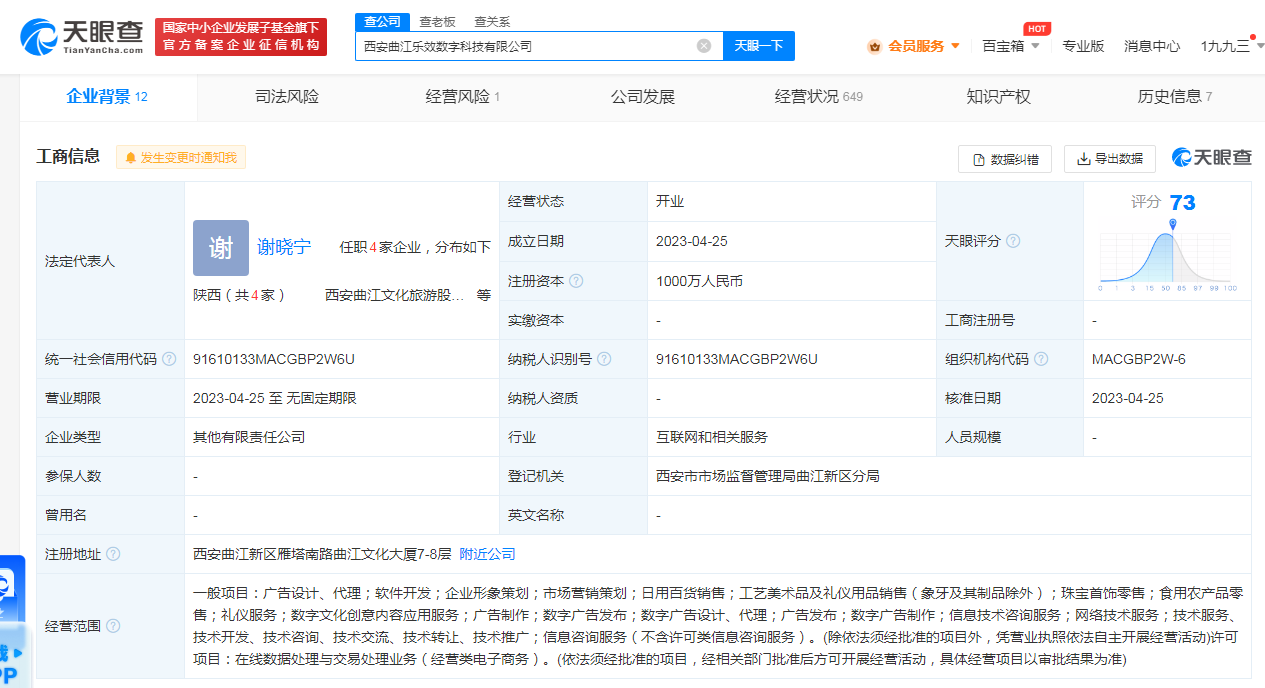Viewport: 1265px width, 688px height.
Task: Click the 谢 avatar of the legal representative
Action: tap(221, 248)
